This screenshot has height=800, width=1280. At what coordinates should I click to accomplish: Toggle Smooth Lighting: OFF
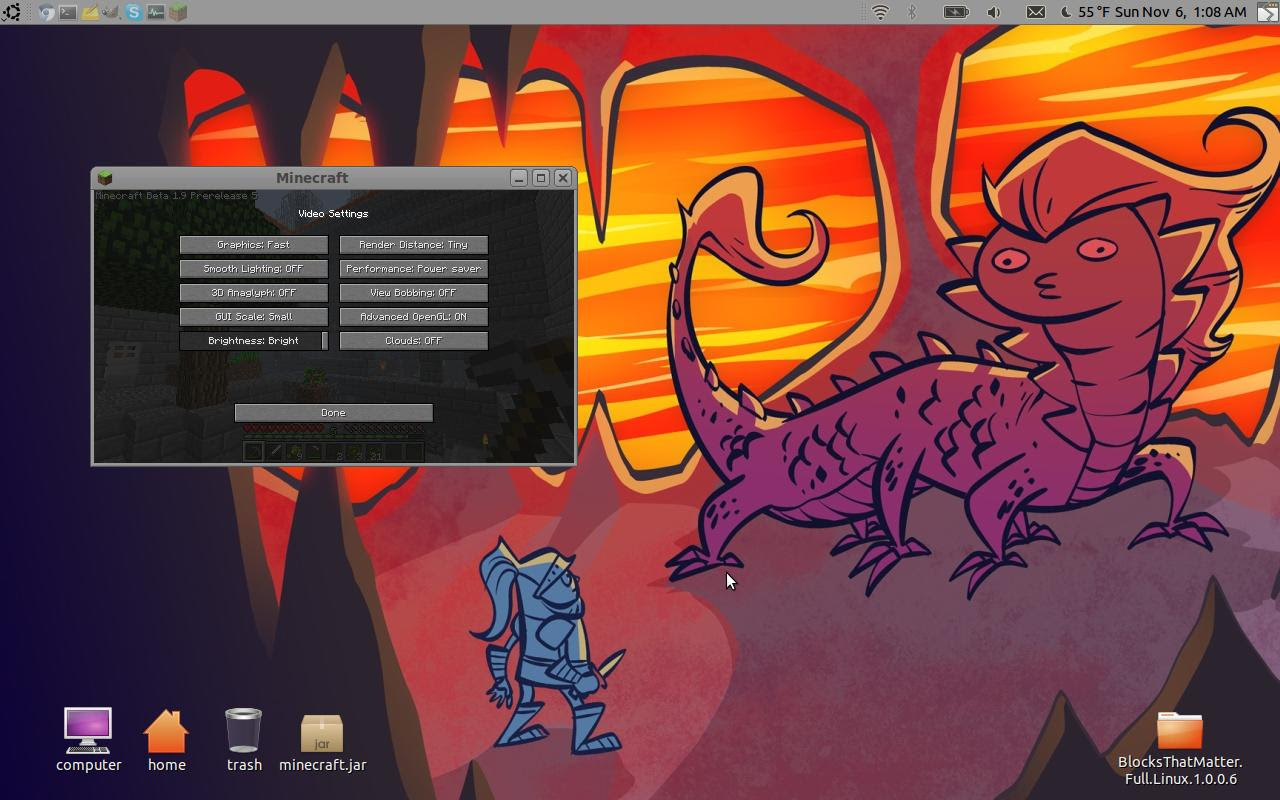point(254,269)
